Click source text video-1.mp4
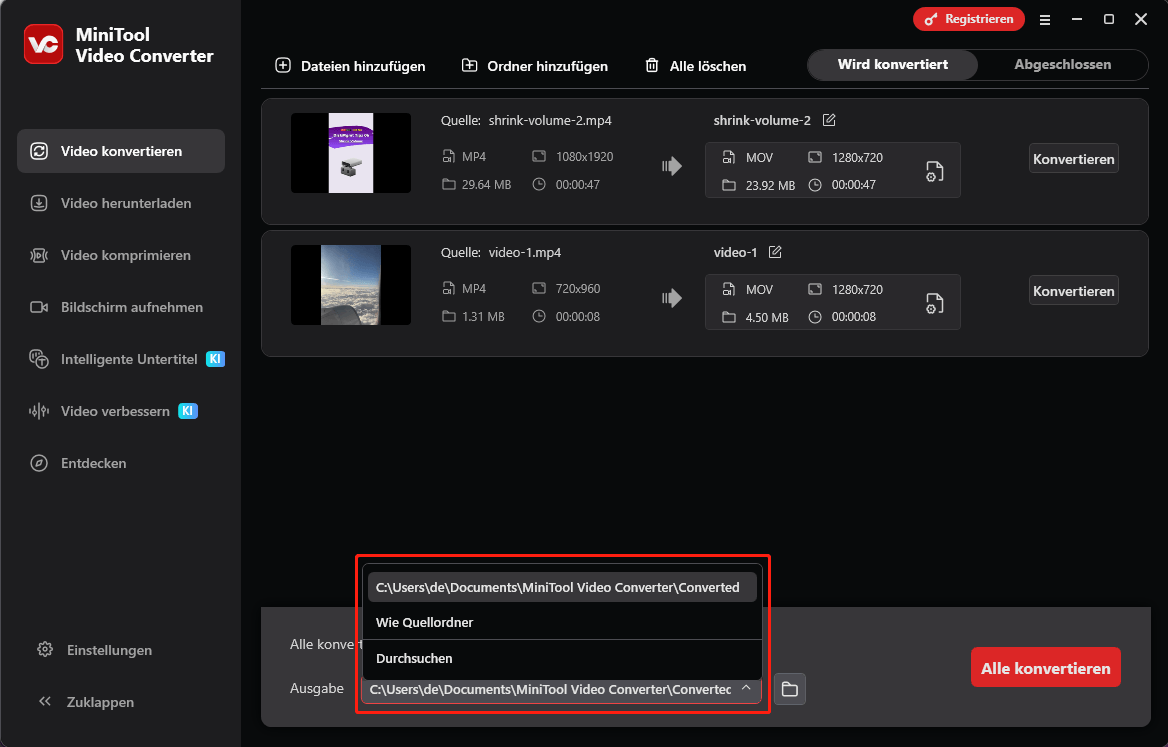This screenshot has width=1168, height=747. [x=524, y=252]
